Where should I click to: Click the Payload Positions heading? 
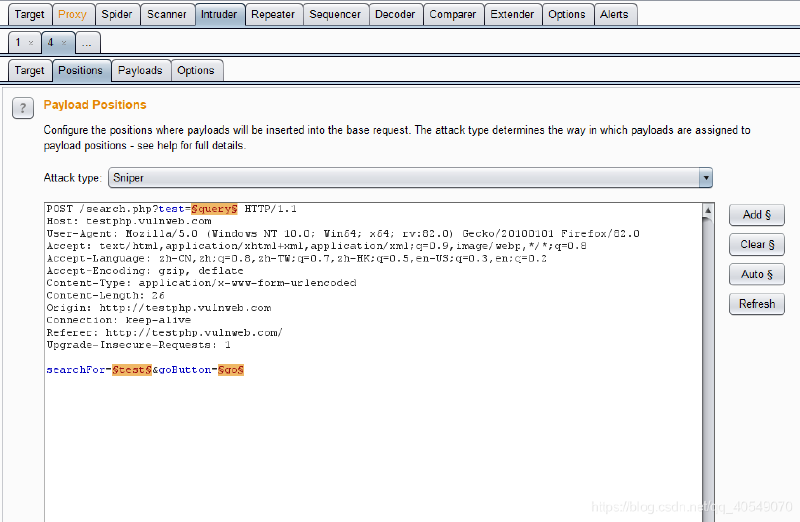coord(95,105)
